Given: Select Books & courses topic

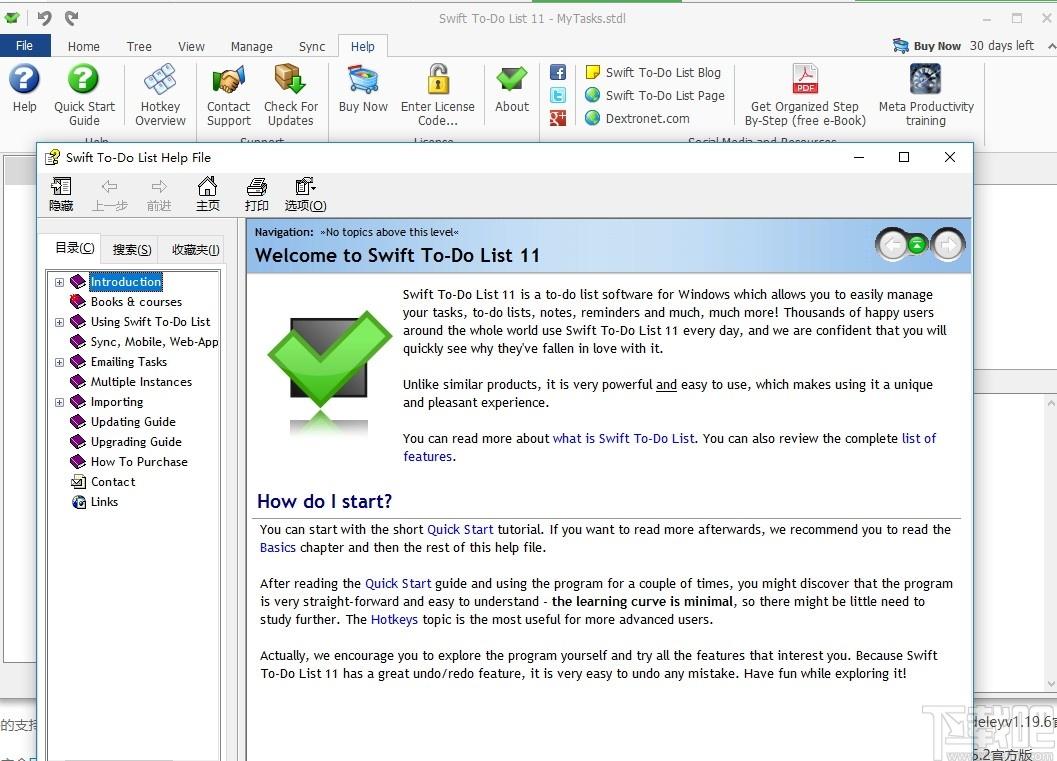Looking at the screenshot, I should click(x=136, y=302).
